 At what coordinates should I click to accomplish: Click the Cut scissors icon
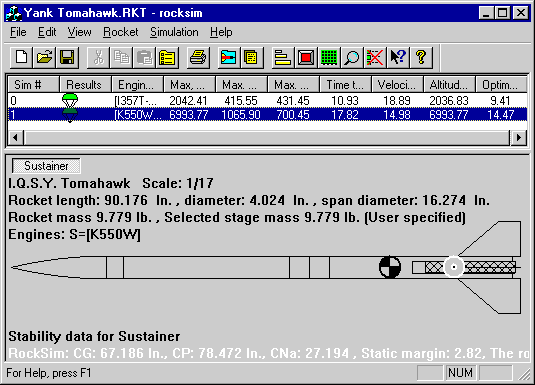click(98, 57)
